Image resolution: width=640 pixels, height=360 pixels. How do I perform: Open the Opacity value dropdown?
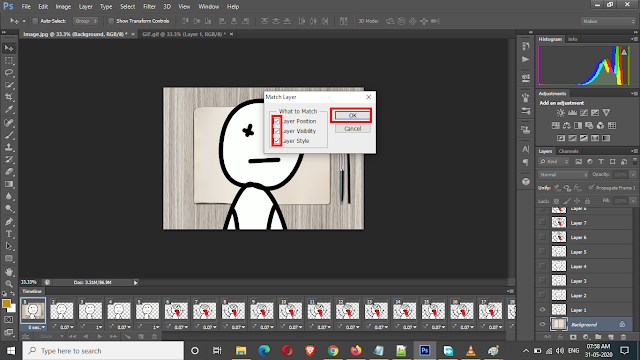click(633, 175)
